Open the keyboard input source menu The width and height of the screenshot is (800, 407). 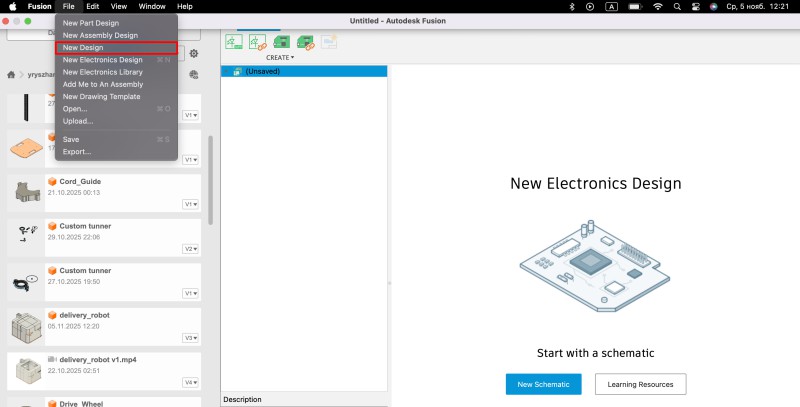(611, 7)
